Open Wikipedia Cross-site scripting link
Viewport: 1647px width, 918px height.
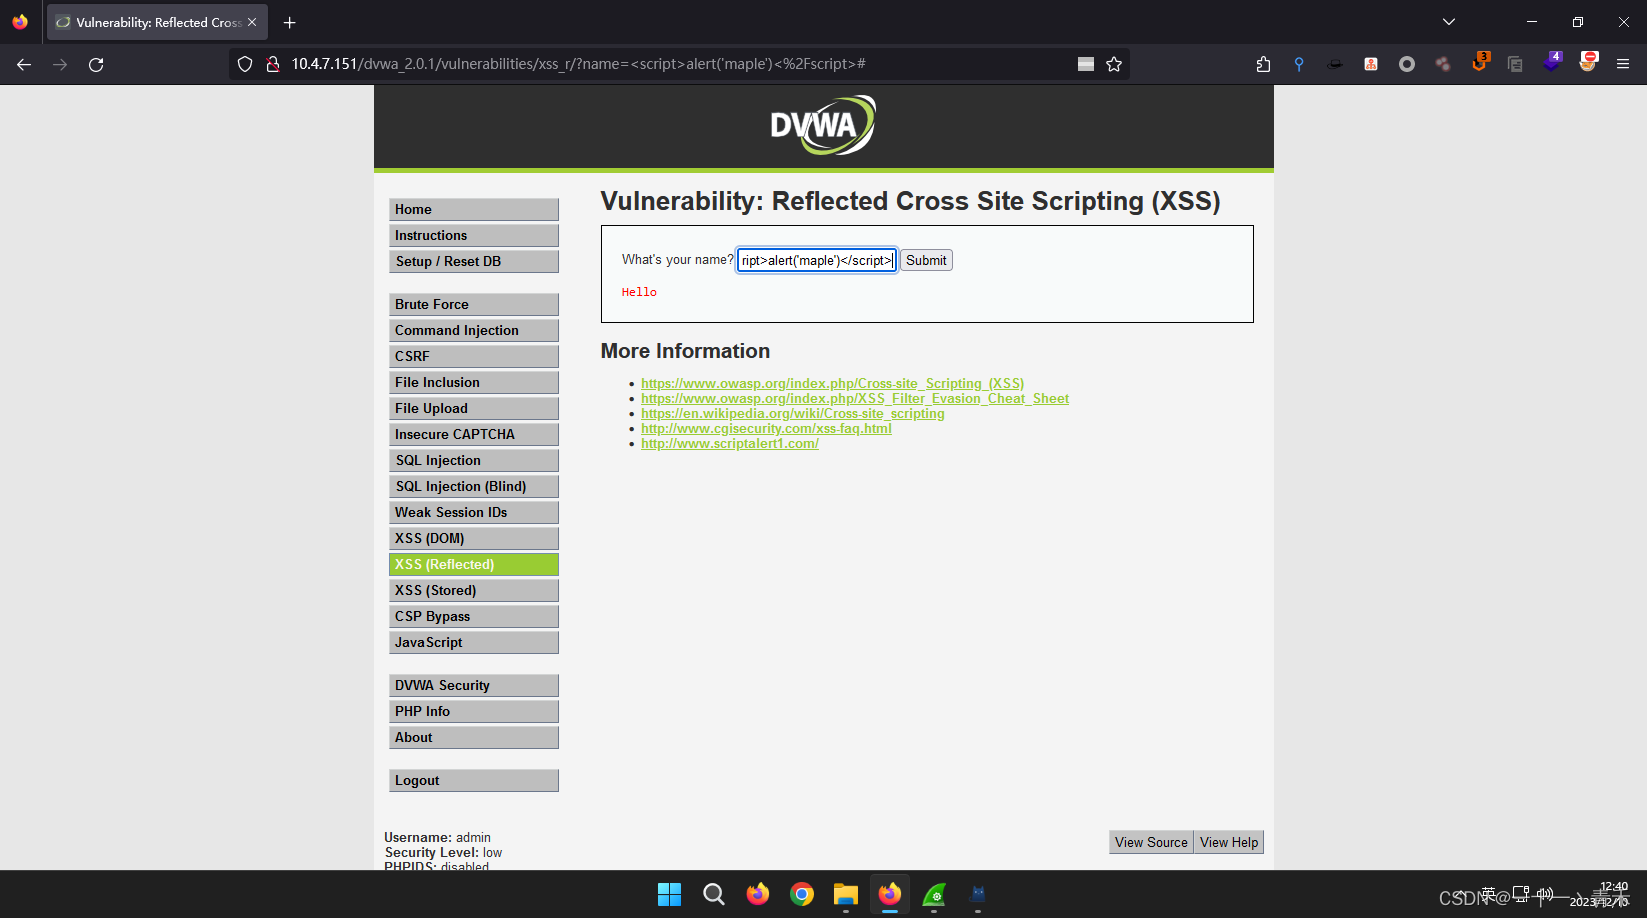pos(793,413)
